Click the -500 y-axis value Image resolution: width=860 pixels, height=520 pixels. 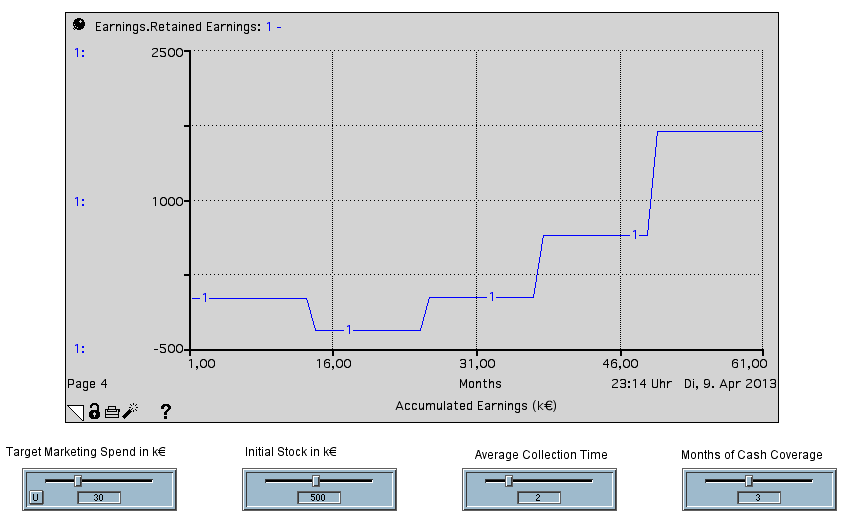168,349
